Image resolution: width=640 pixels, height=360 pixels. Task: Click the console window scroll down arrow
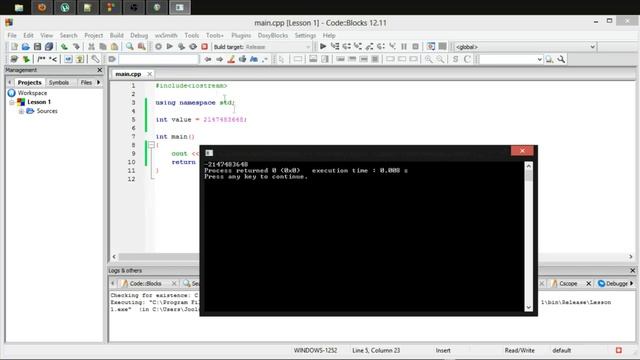click(529, 307)
